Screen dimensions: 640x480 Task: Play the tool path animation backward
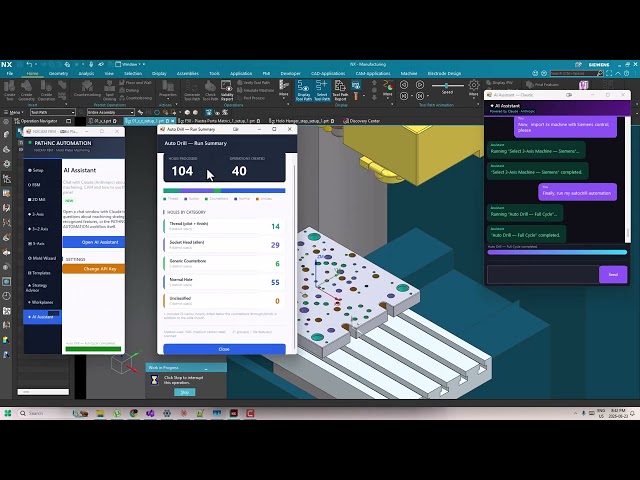404,84
